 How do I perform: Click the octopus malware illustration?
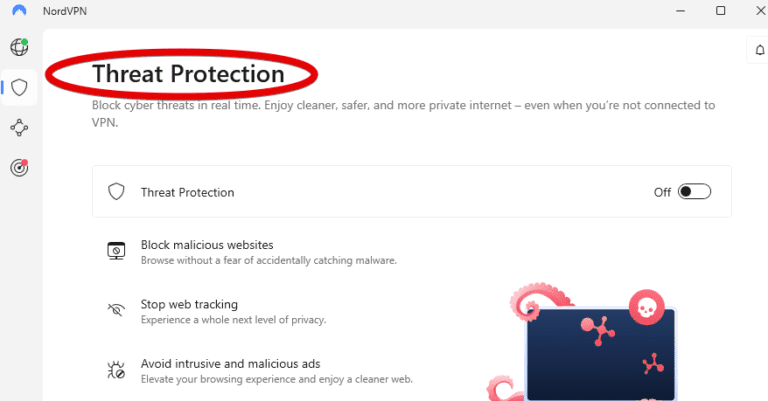[595, 345]
